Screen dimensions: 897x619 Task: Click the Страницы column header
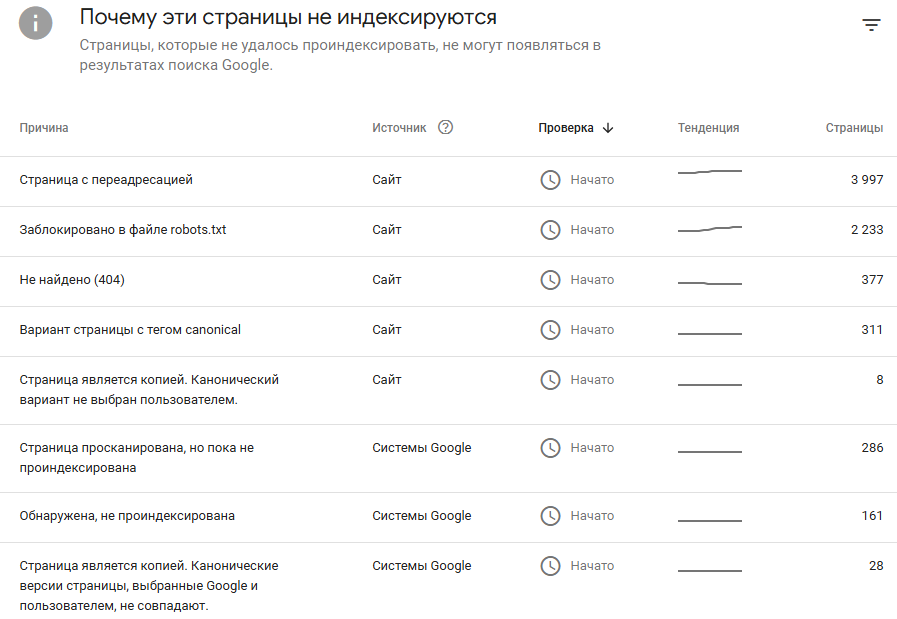pos(854,128)
